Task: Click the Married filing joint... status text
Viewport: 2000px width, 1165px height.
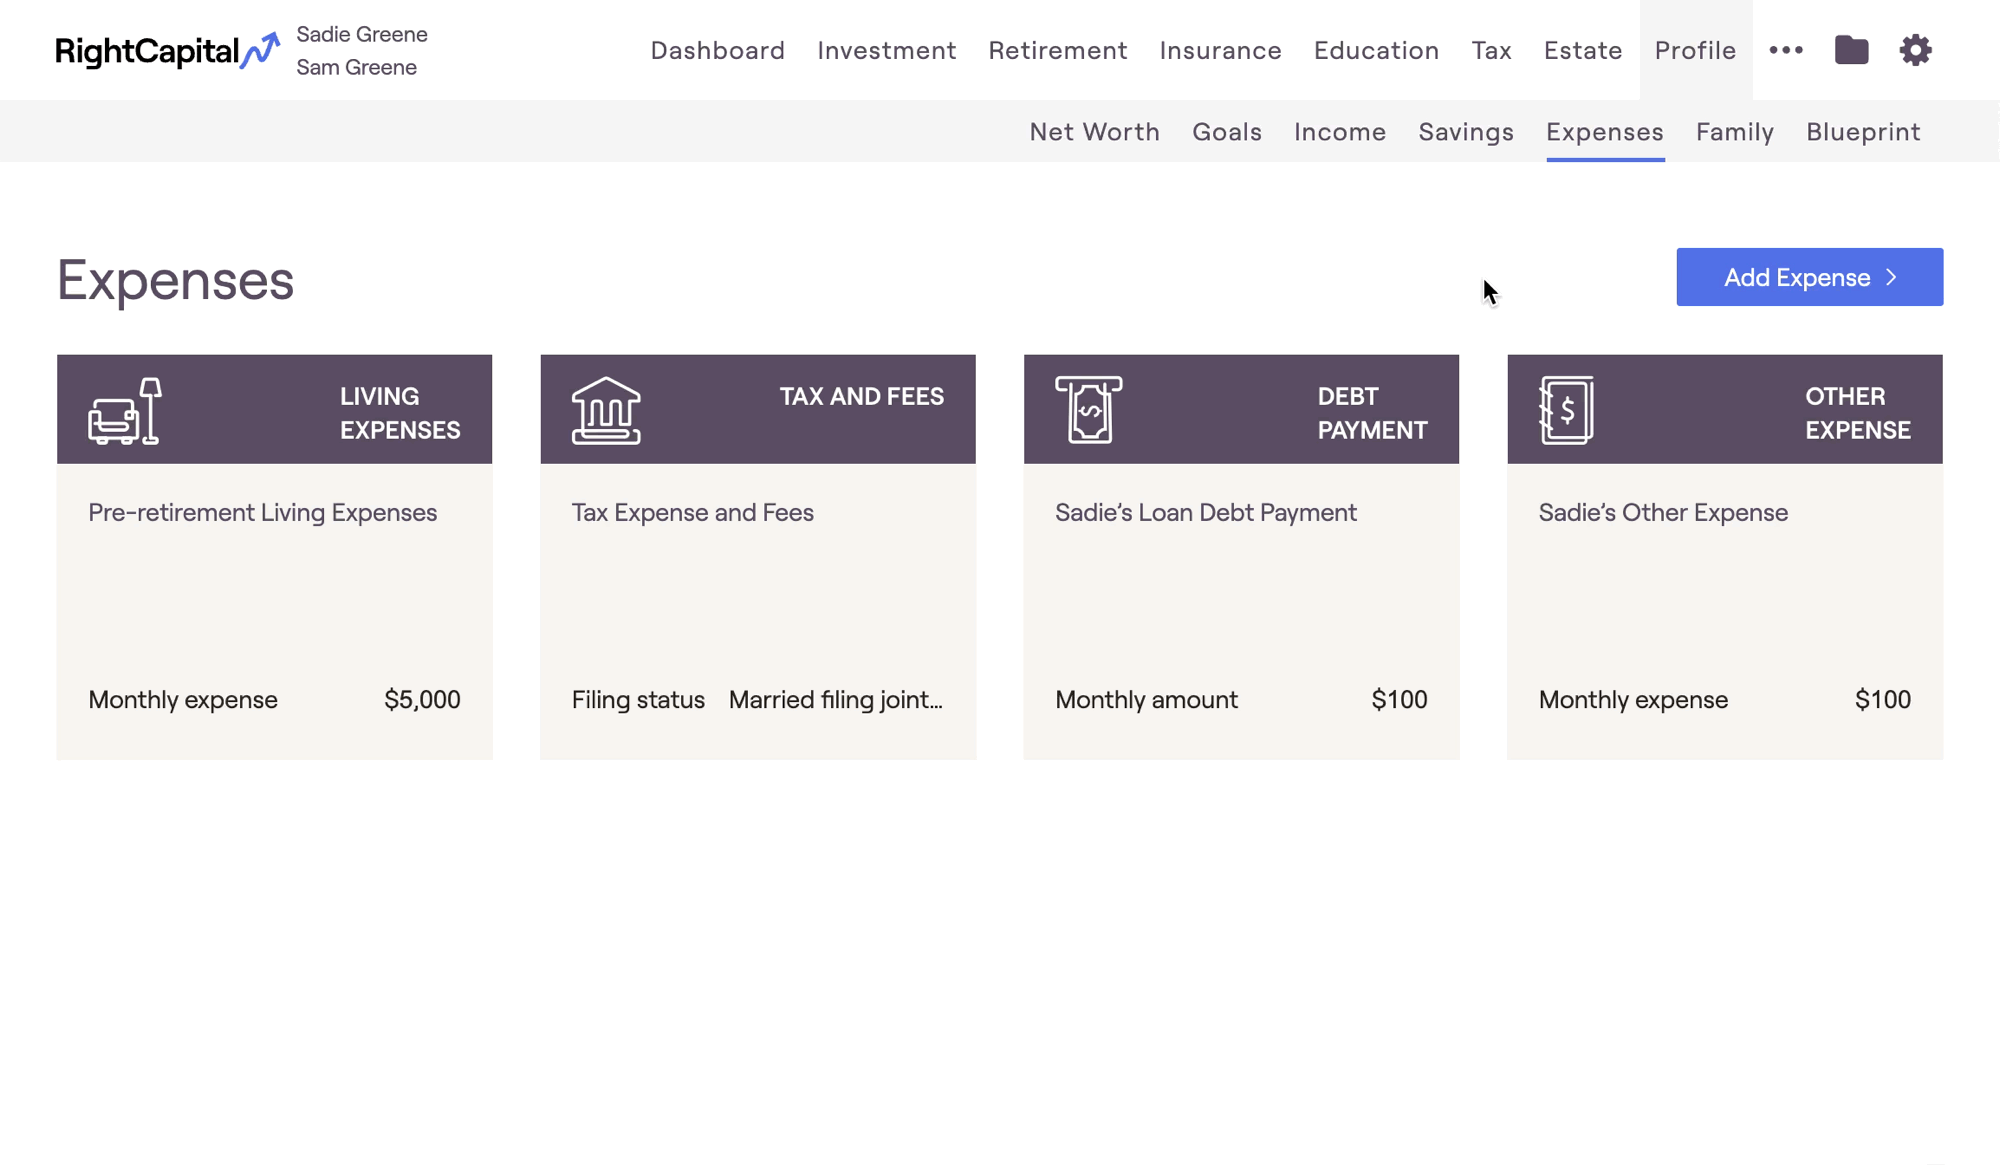Action: click(x=836, y=699)
